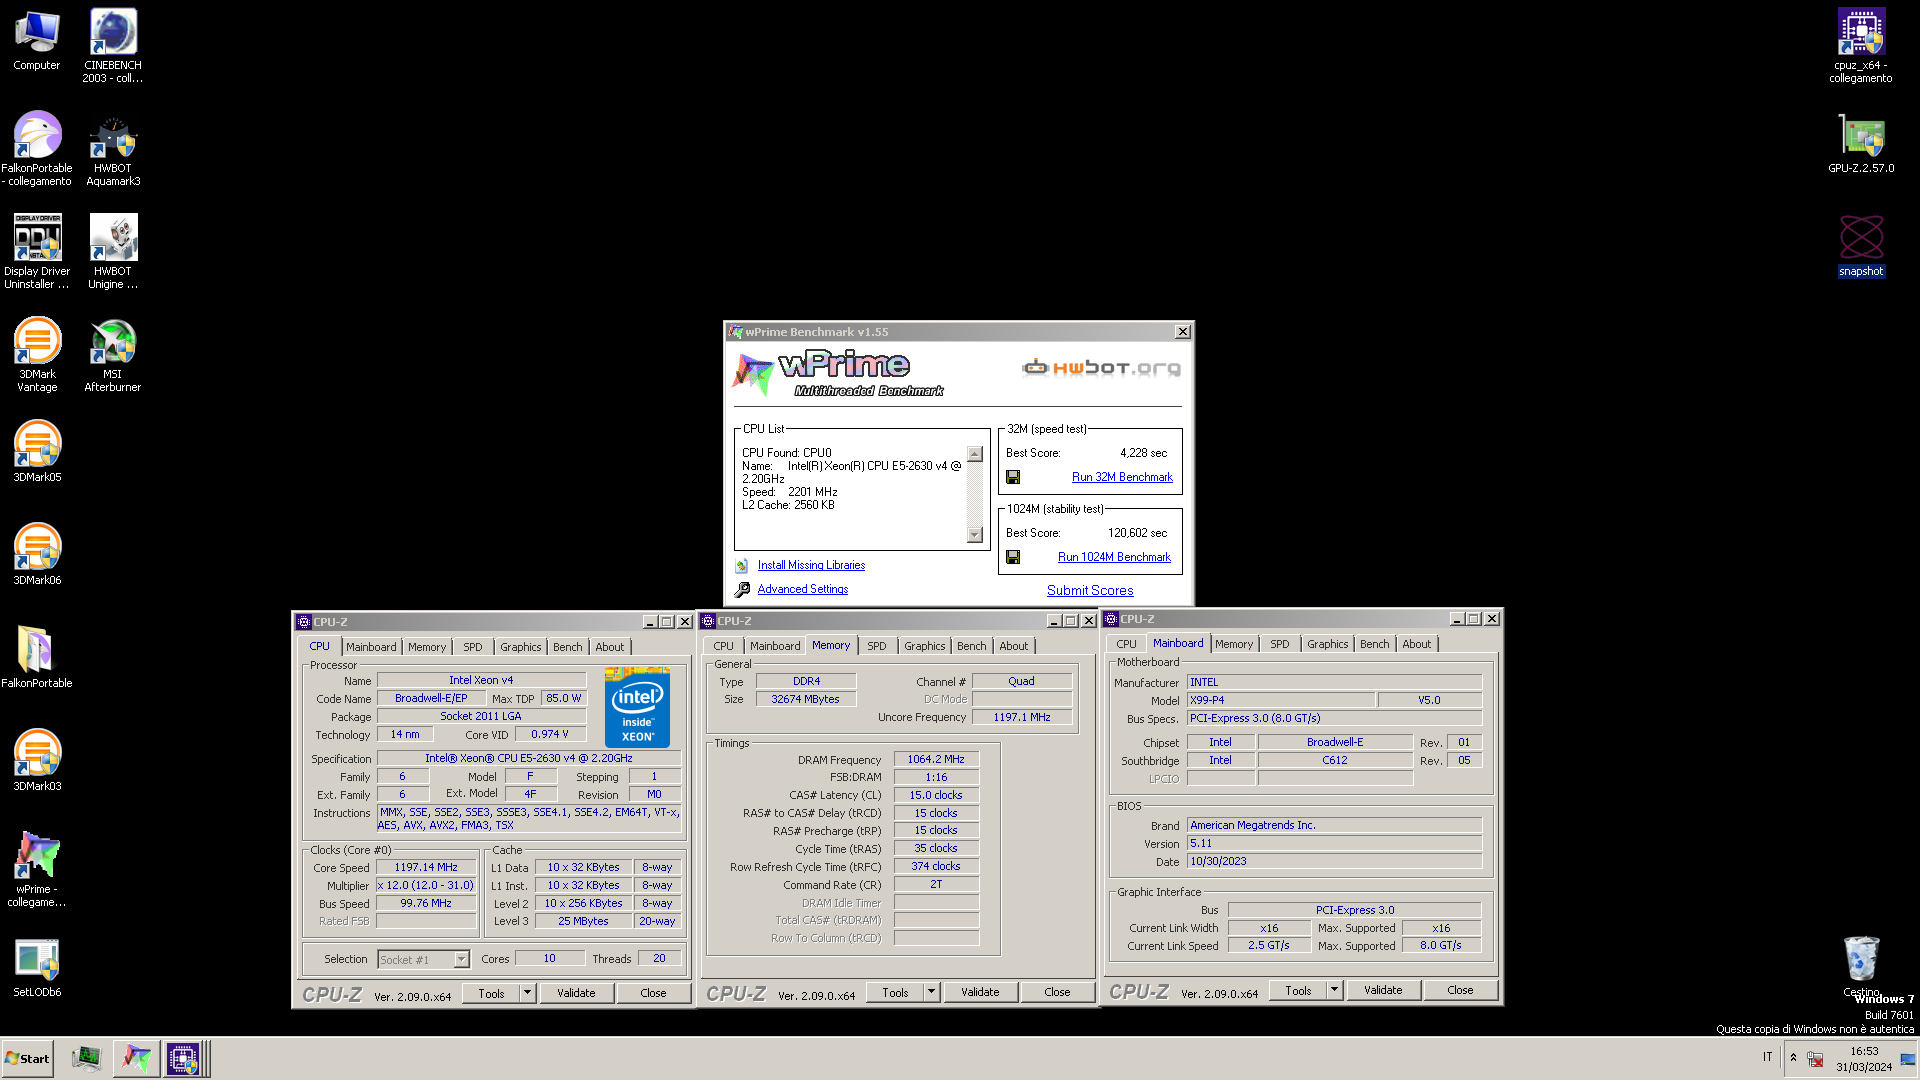Click Validate in left CPU-Z window

pos(576,993)
